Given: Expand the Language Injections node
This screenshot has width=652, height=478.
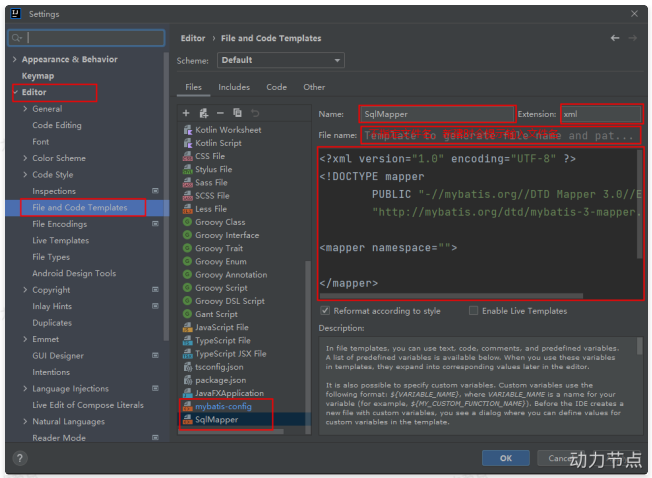Looking at the screenshot, I should pos(25,389).
